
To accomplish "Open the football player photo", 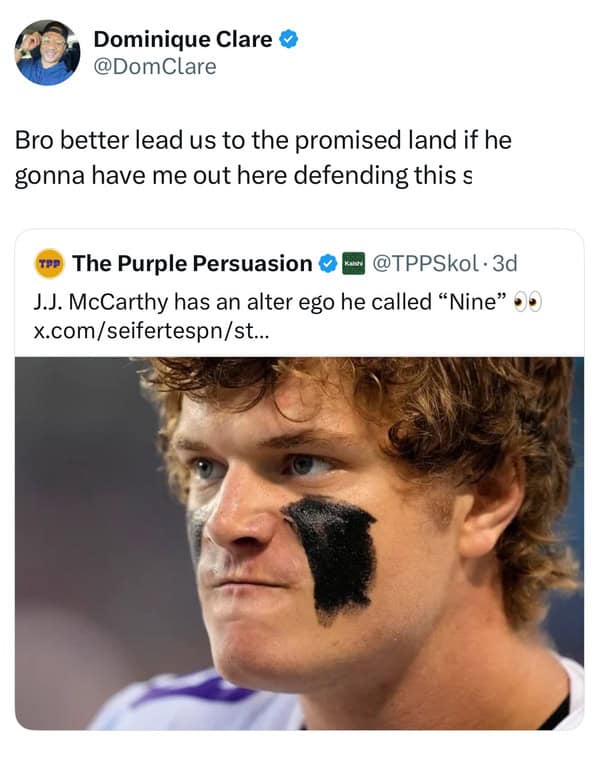I will point(299,543).
